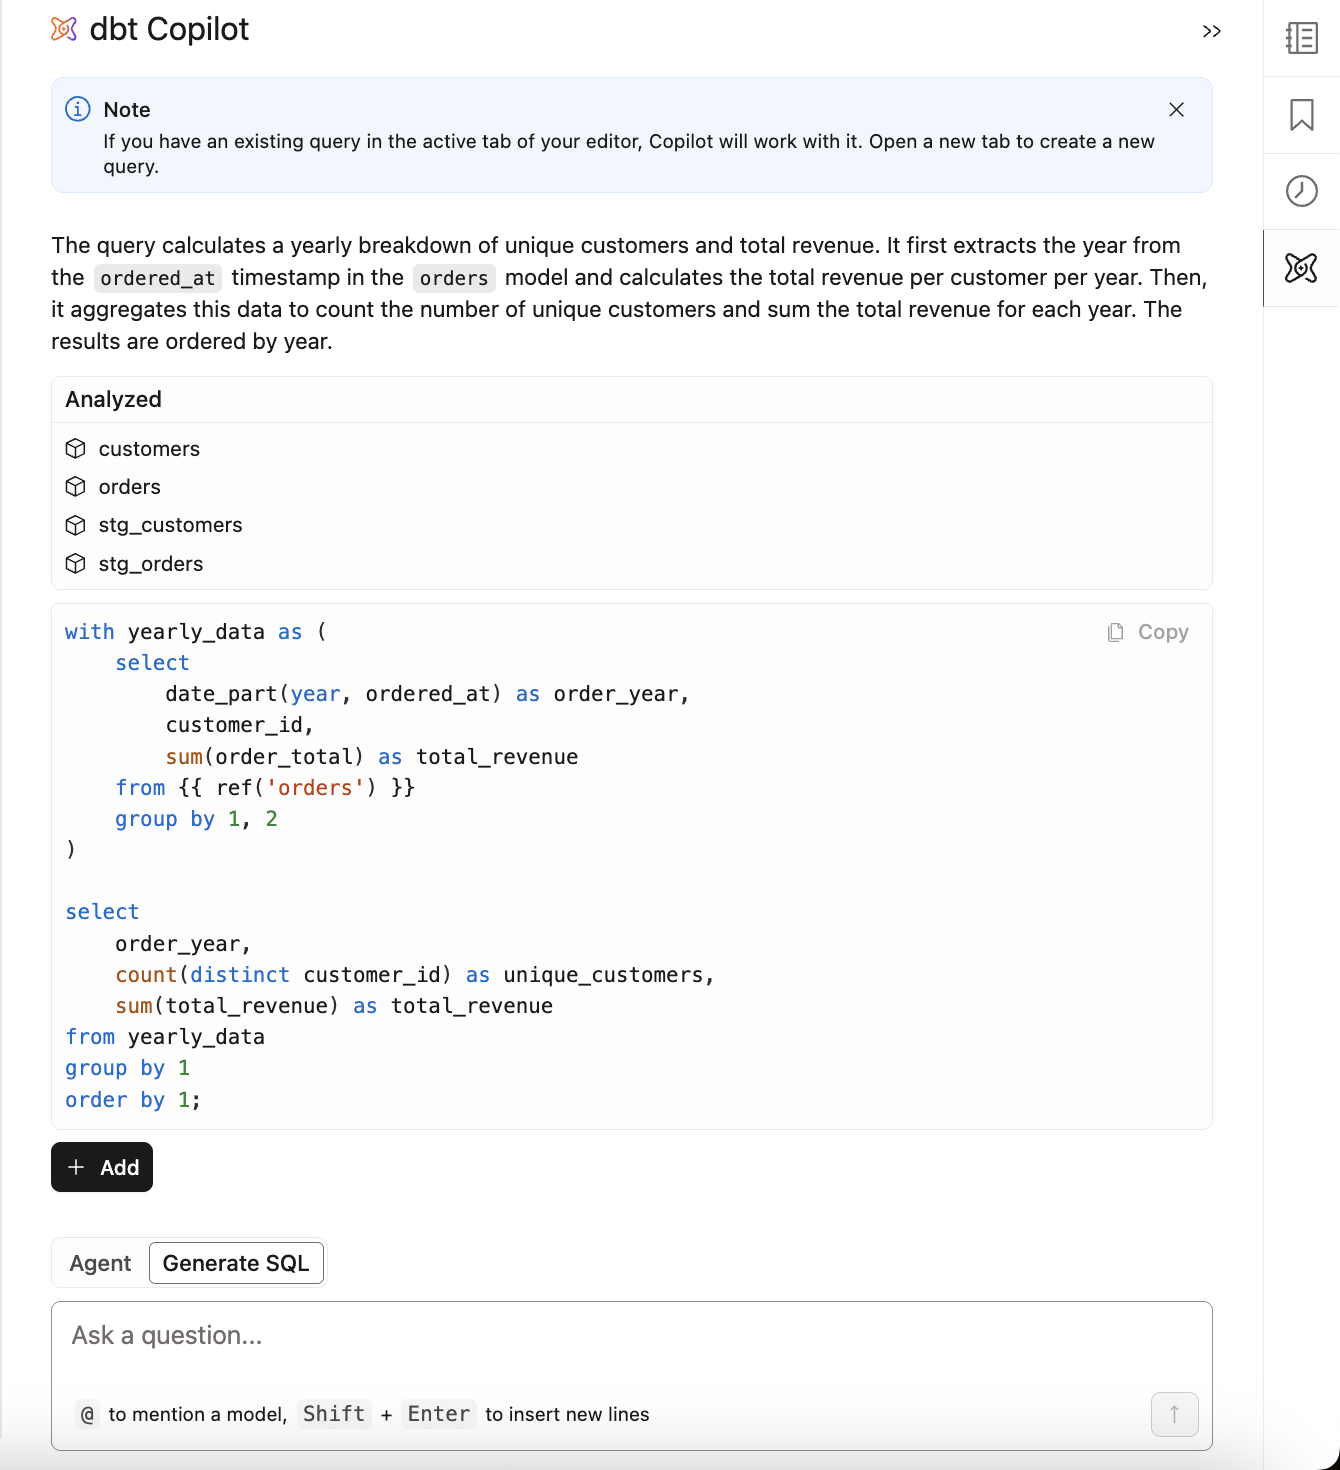Dismiss the Note info banner
Screen dimensions: 1340x1470
1176,110
